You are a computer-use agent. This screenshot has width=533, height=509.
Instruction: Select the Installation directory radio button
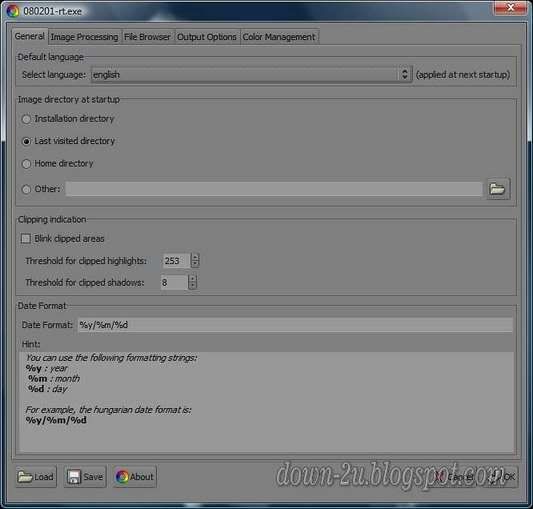click(x=26, y=119)
